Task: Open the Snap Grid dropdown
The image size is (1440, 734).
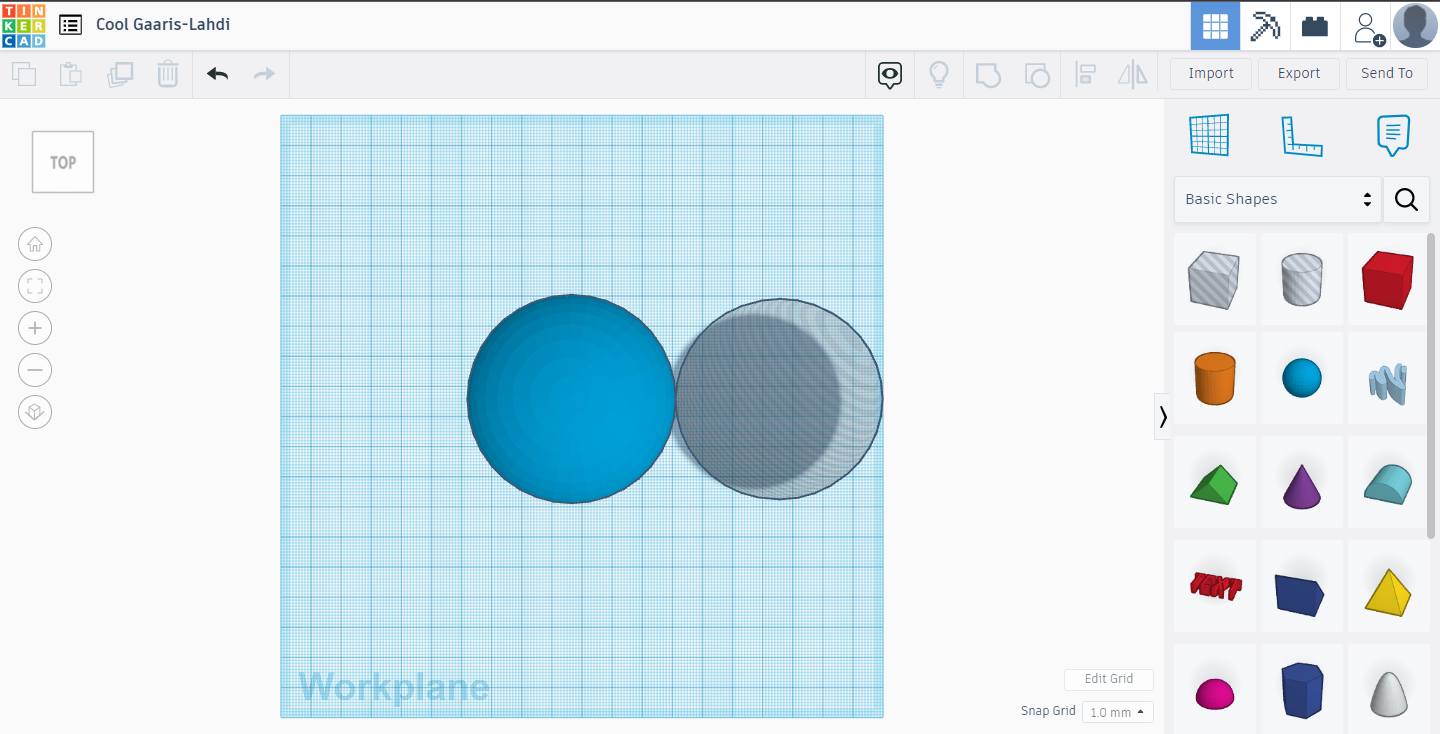Action: tap(1117, 711)
